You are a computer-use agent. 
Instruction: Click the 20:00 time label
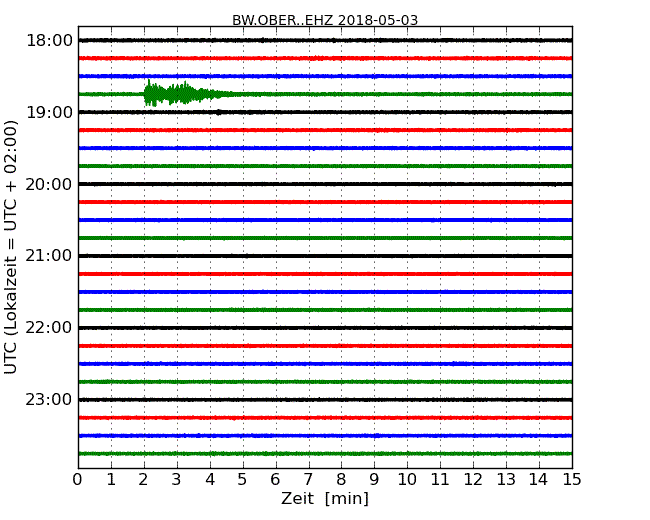point(49,184)
